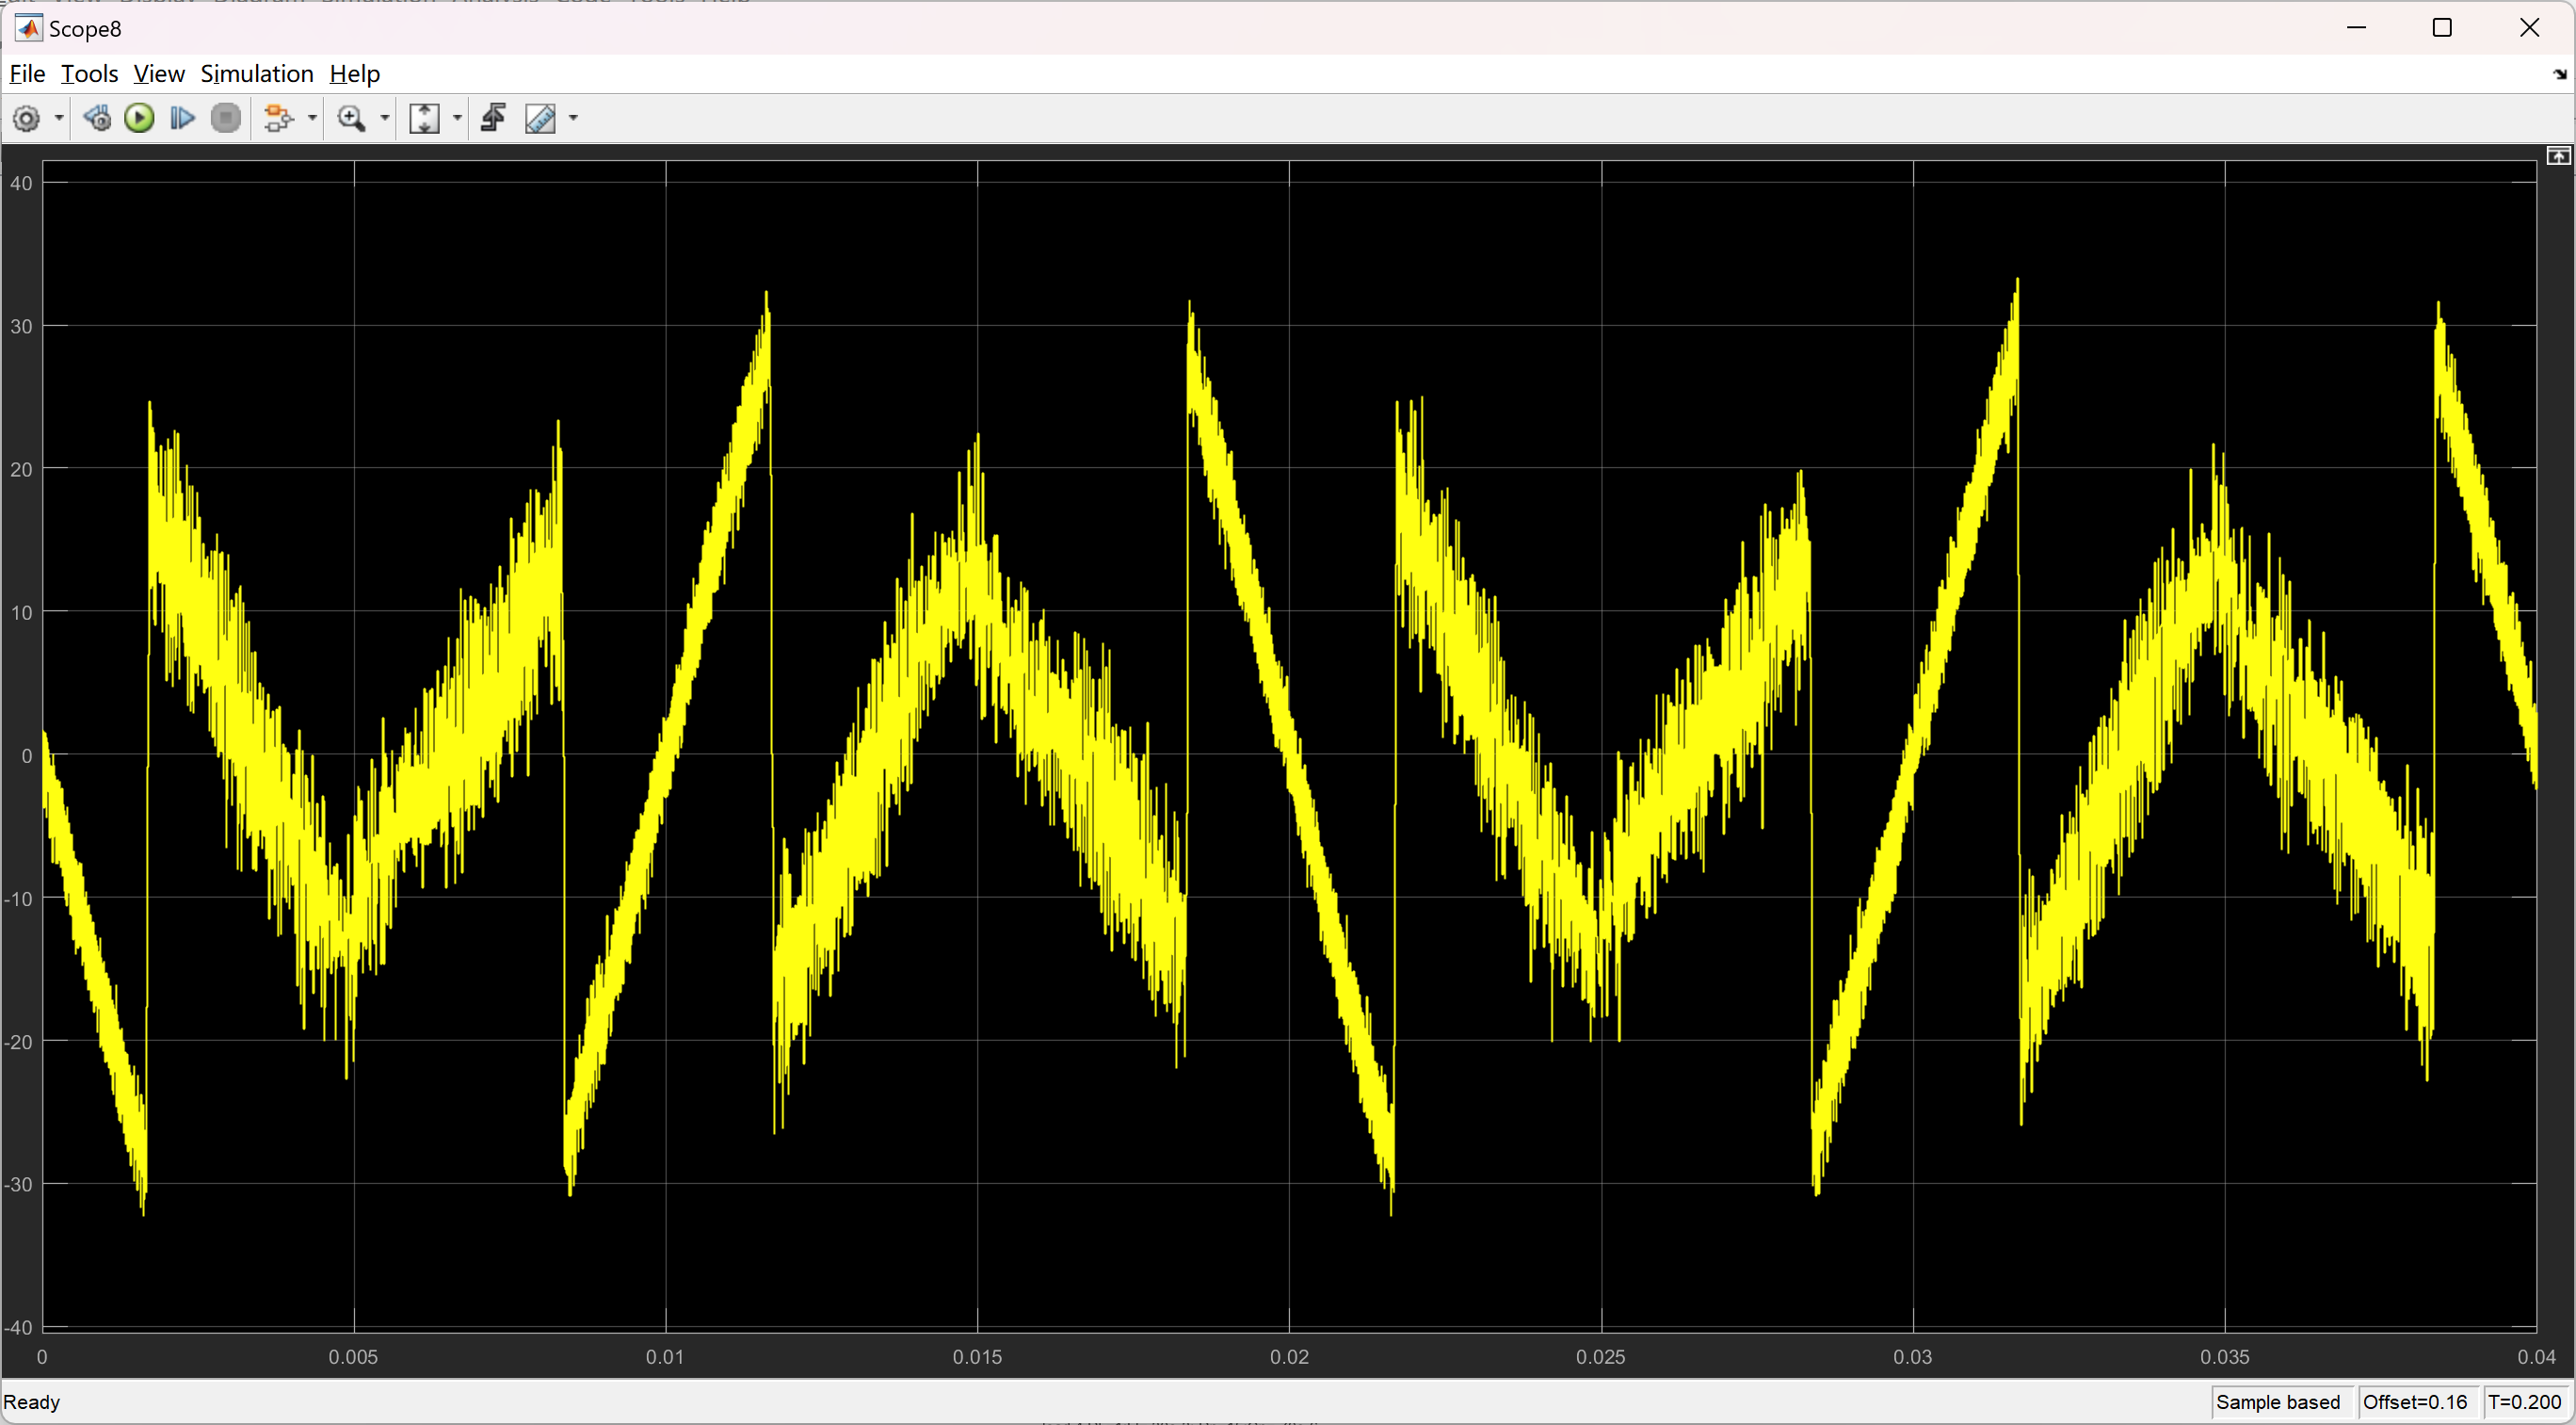Open the Tools menu

(89, 74)
